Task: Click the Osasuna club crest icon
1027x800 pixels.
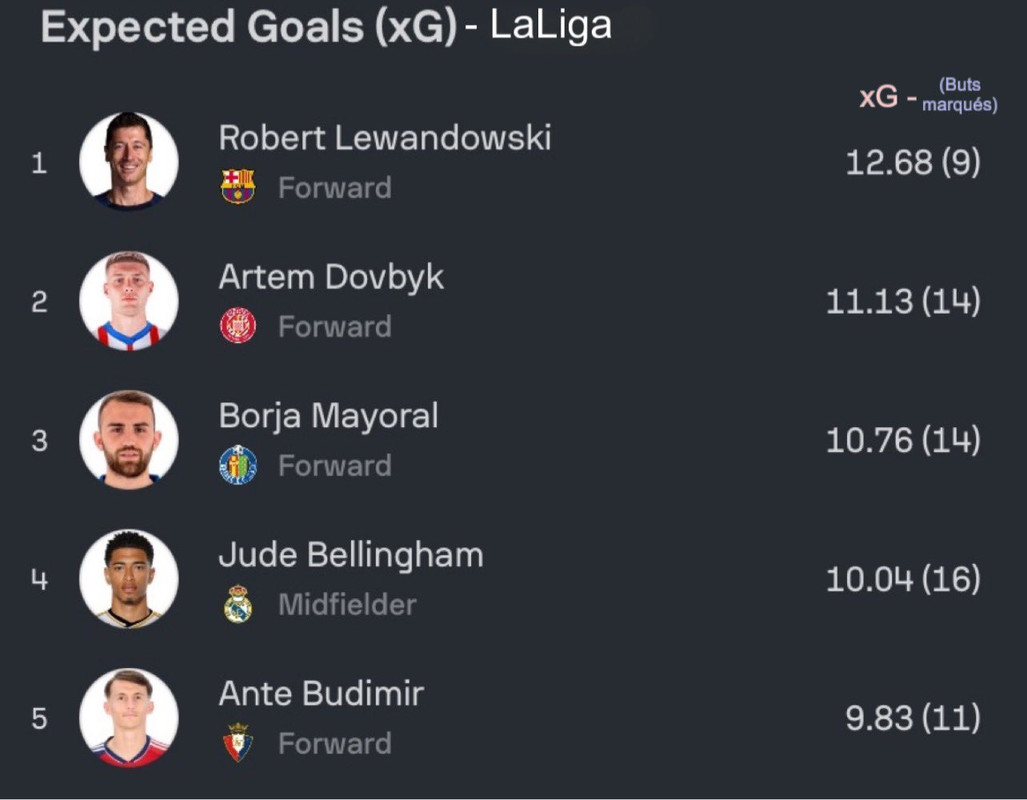Action: 238,742
